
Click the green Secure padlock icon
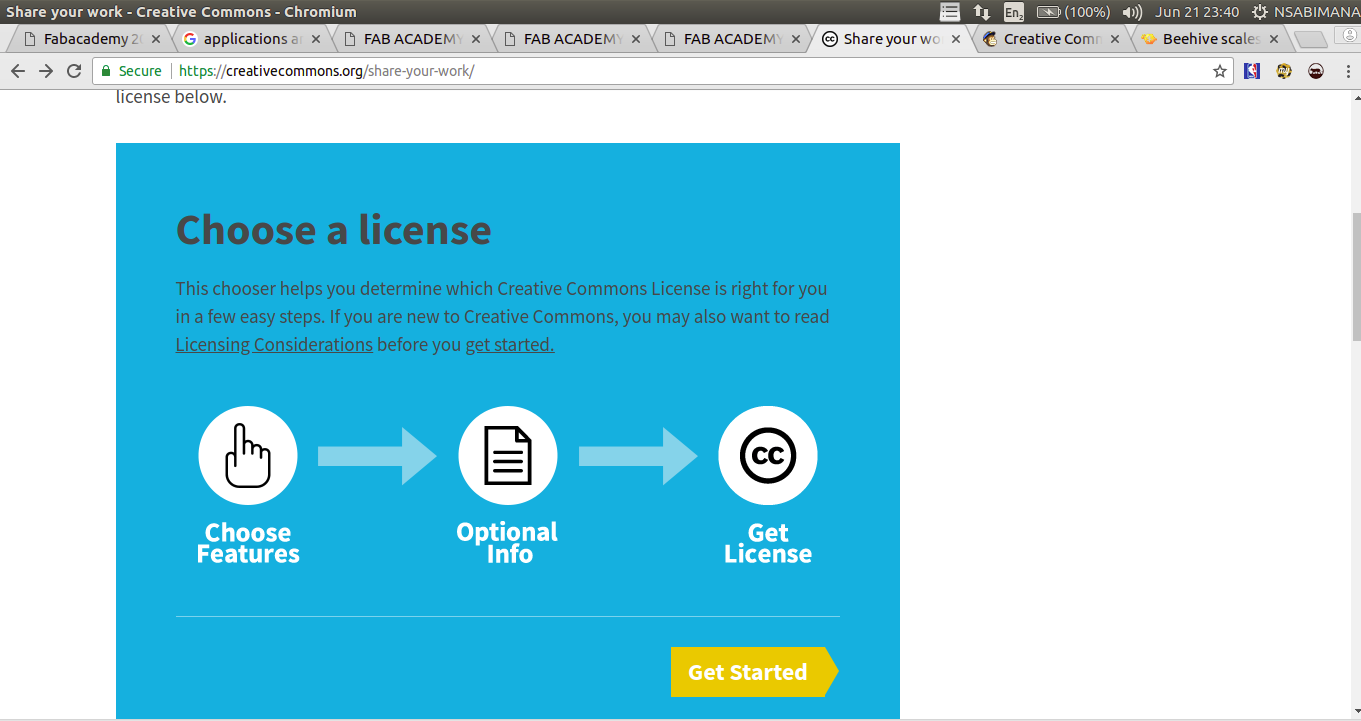[x=107, y=71]
